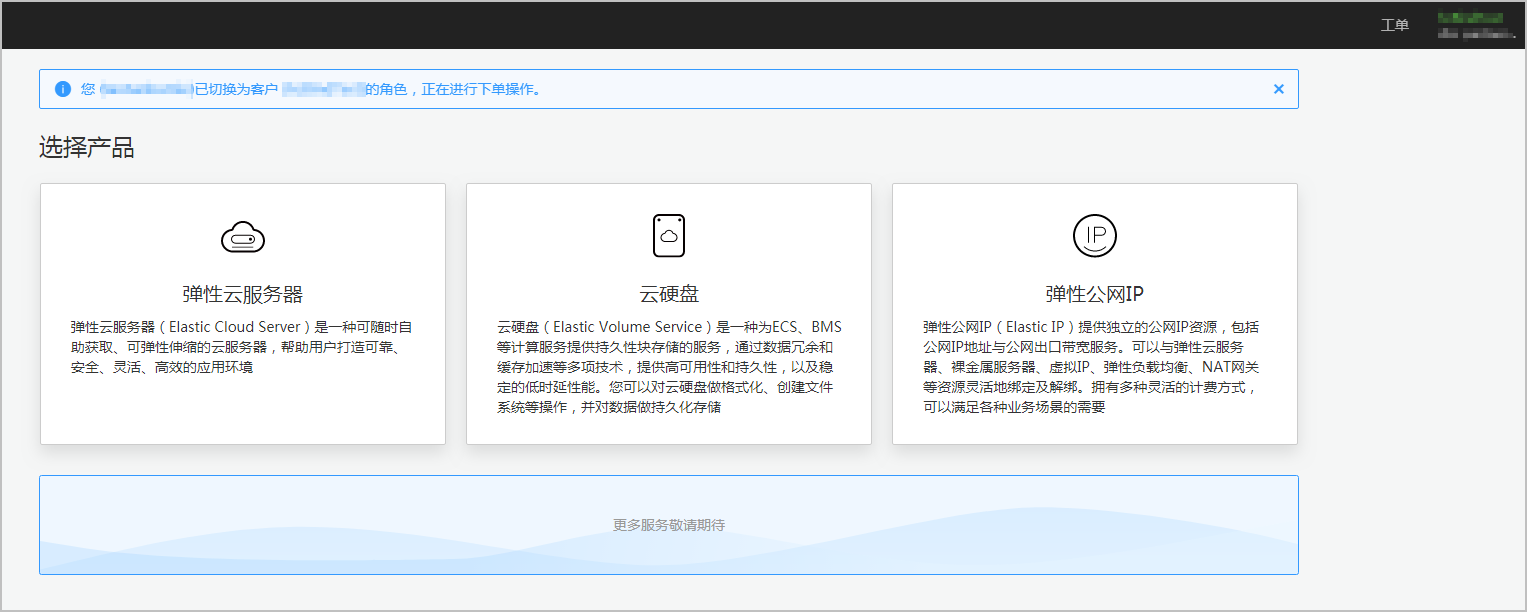Click blank space at bottom of 云硬盘 card
Screen dimensions: 1527x612
pyautogui.click(x=668, y=431)
